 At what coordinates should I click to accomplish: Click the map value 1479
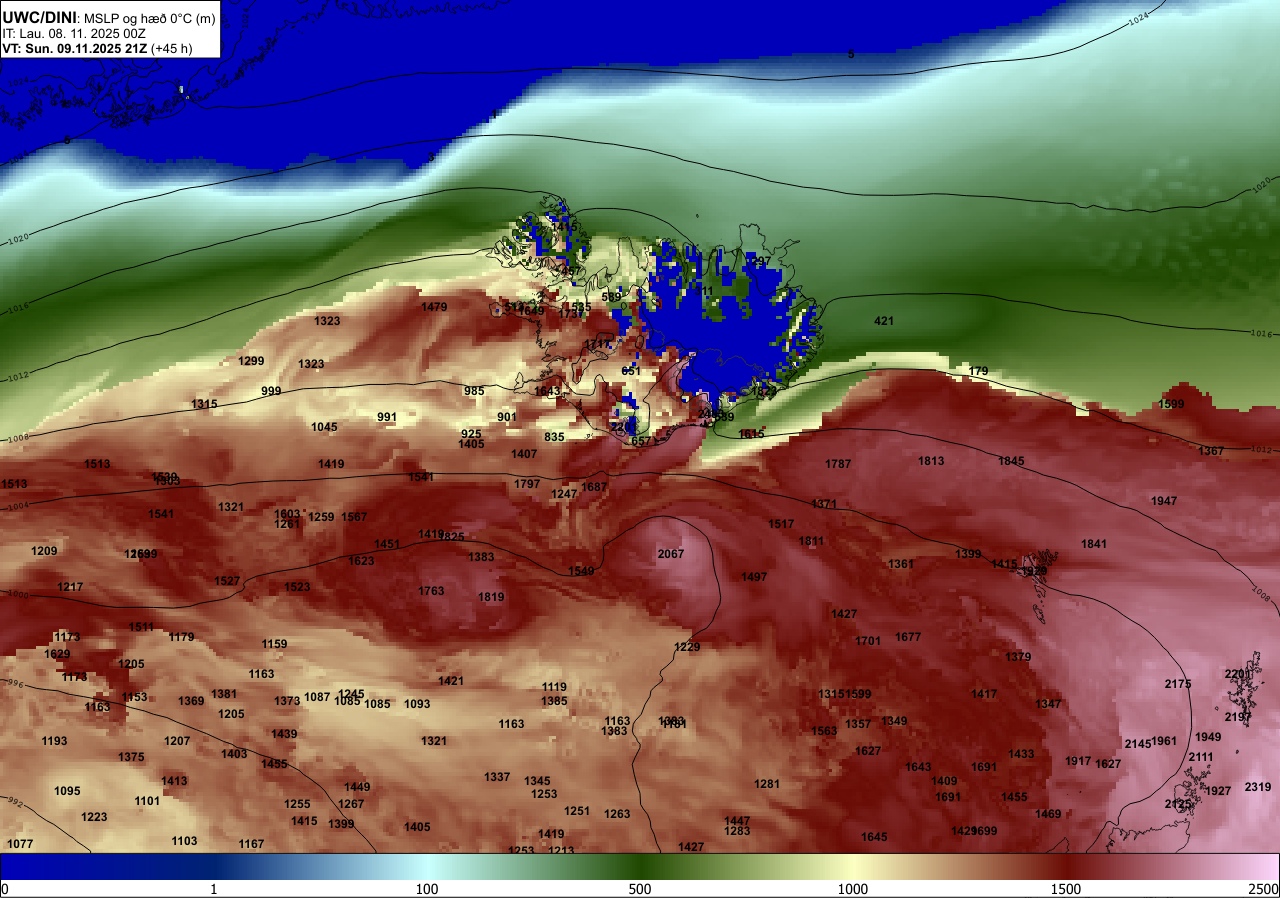tap(434, 307)
